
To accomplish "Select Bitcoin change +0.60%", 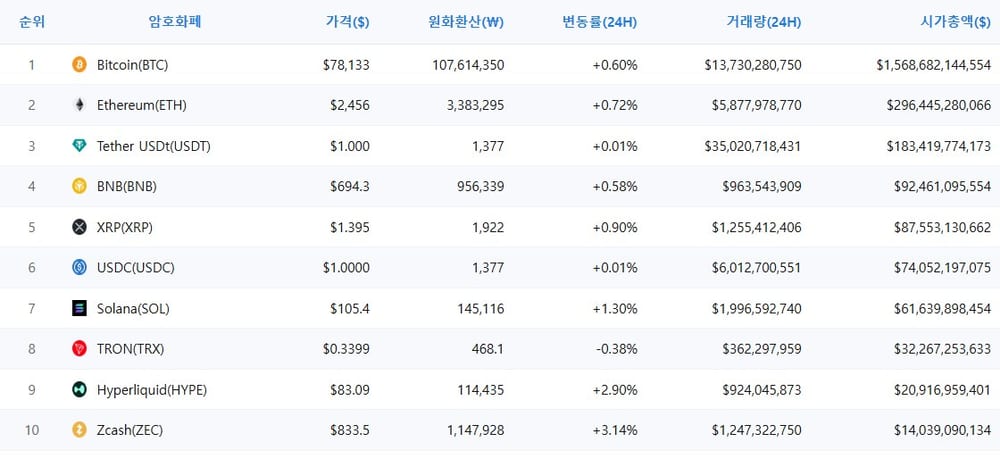I will (615, 65).
